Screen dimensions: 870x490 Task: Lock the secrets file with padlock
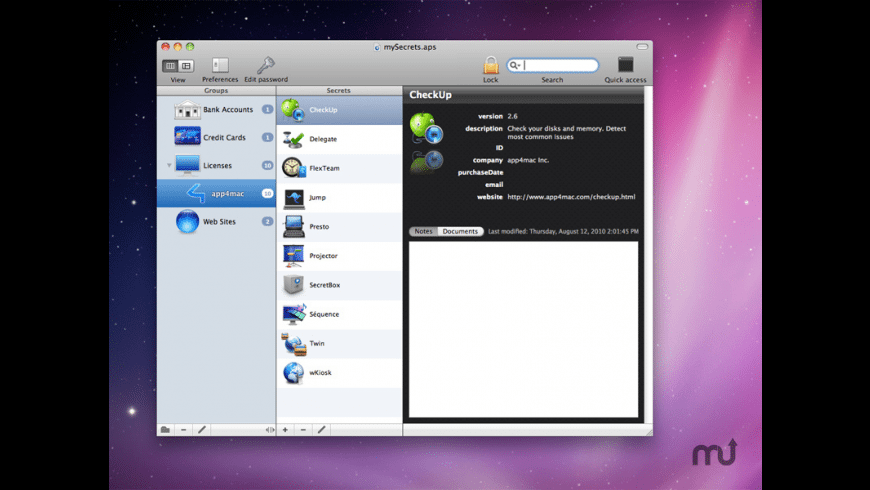pos(491,66)
